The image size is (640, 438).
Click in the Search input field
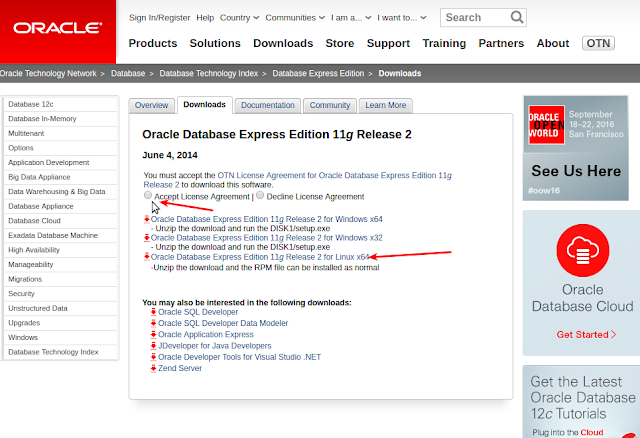[x=476, y=18]
